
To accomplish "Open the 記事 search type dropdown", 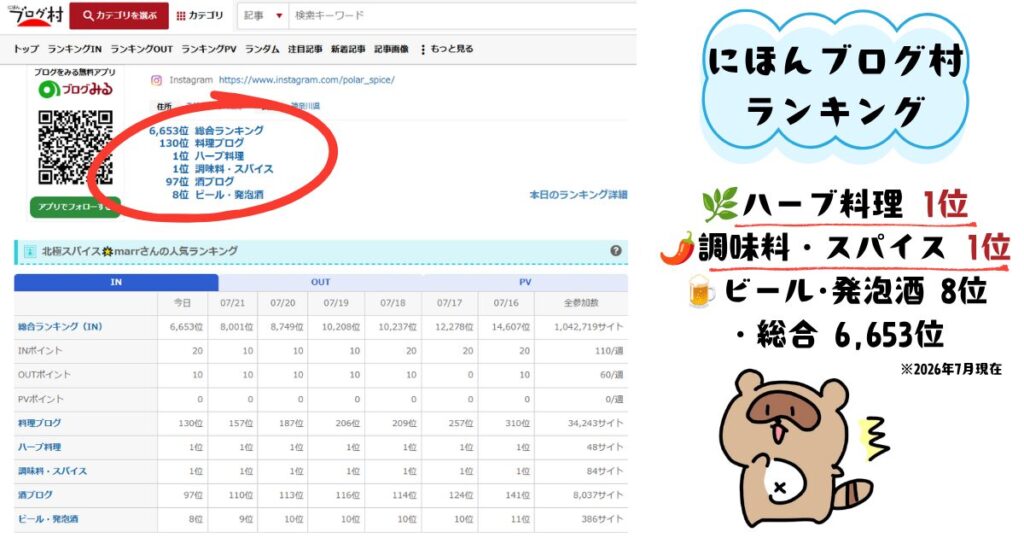I will pyautogui.click(x=263, y=16).
